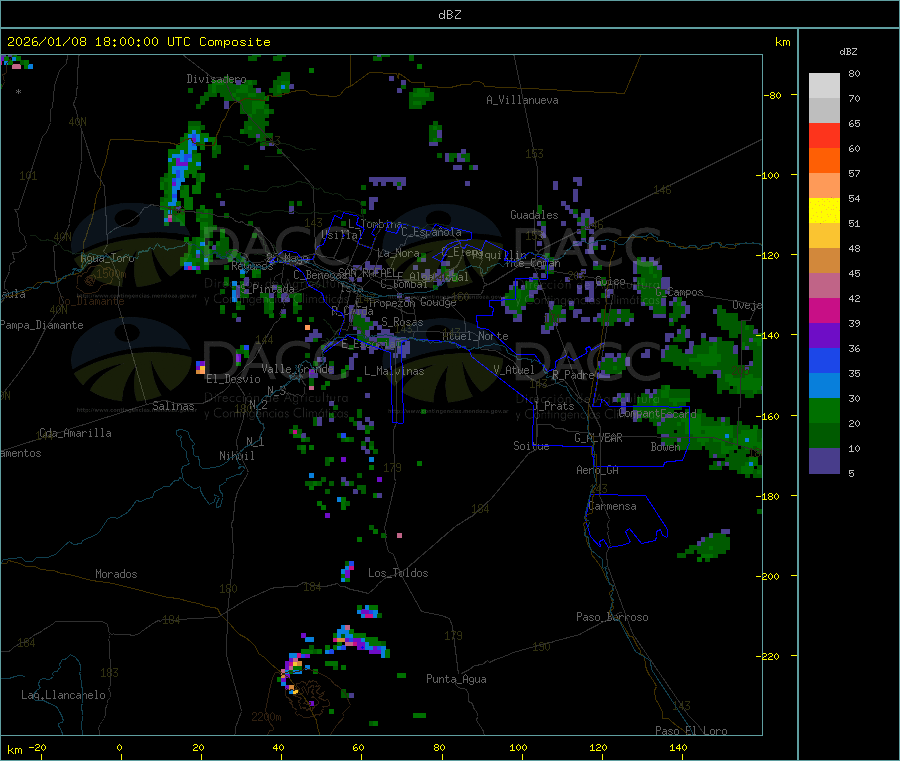Click the '-200' tick on the vertical km axis

[768, 576]
